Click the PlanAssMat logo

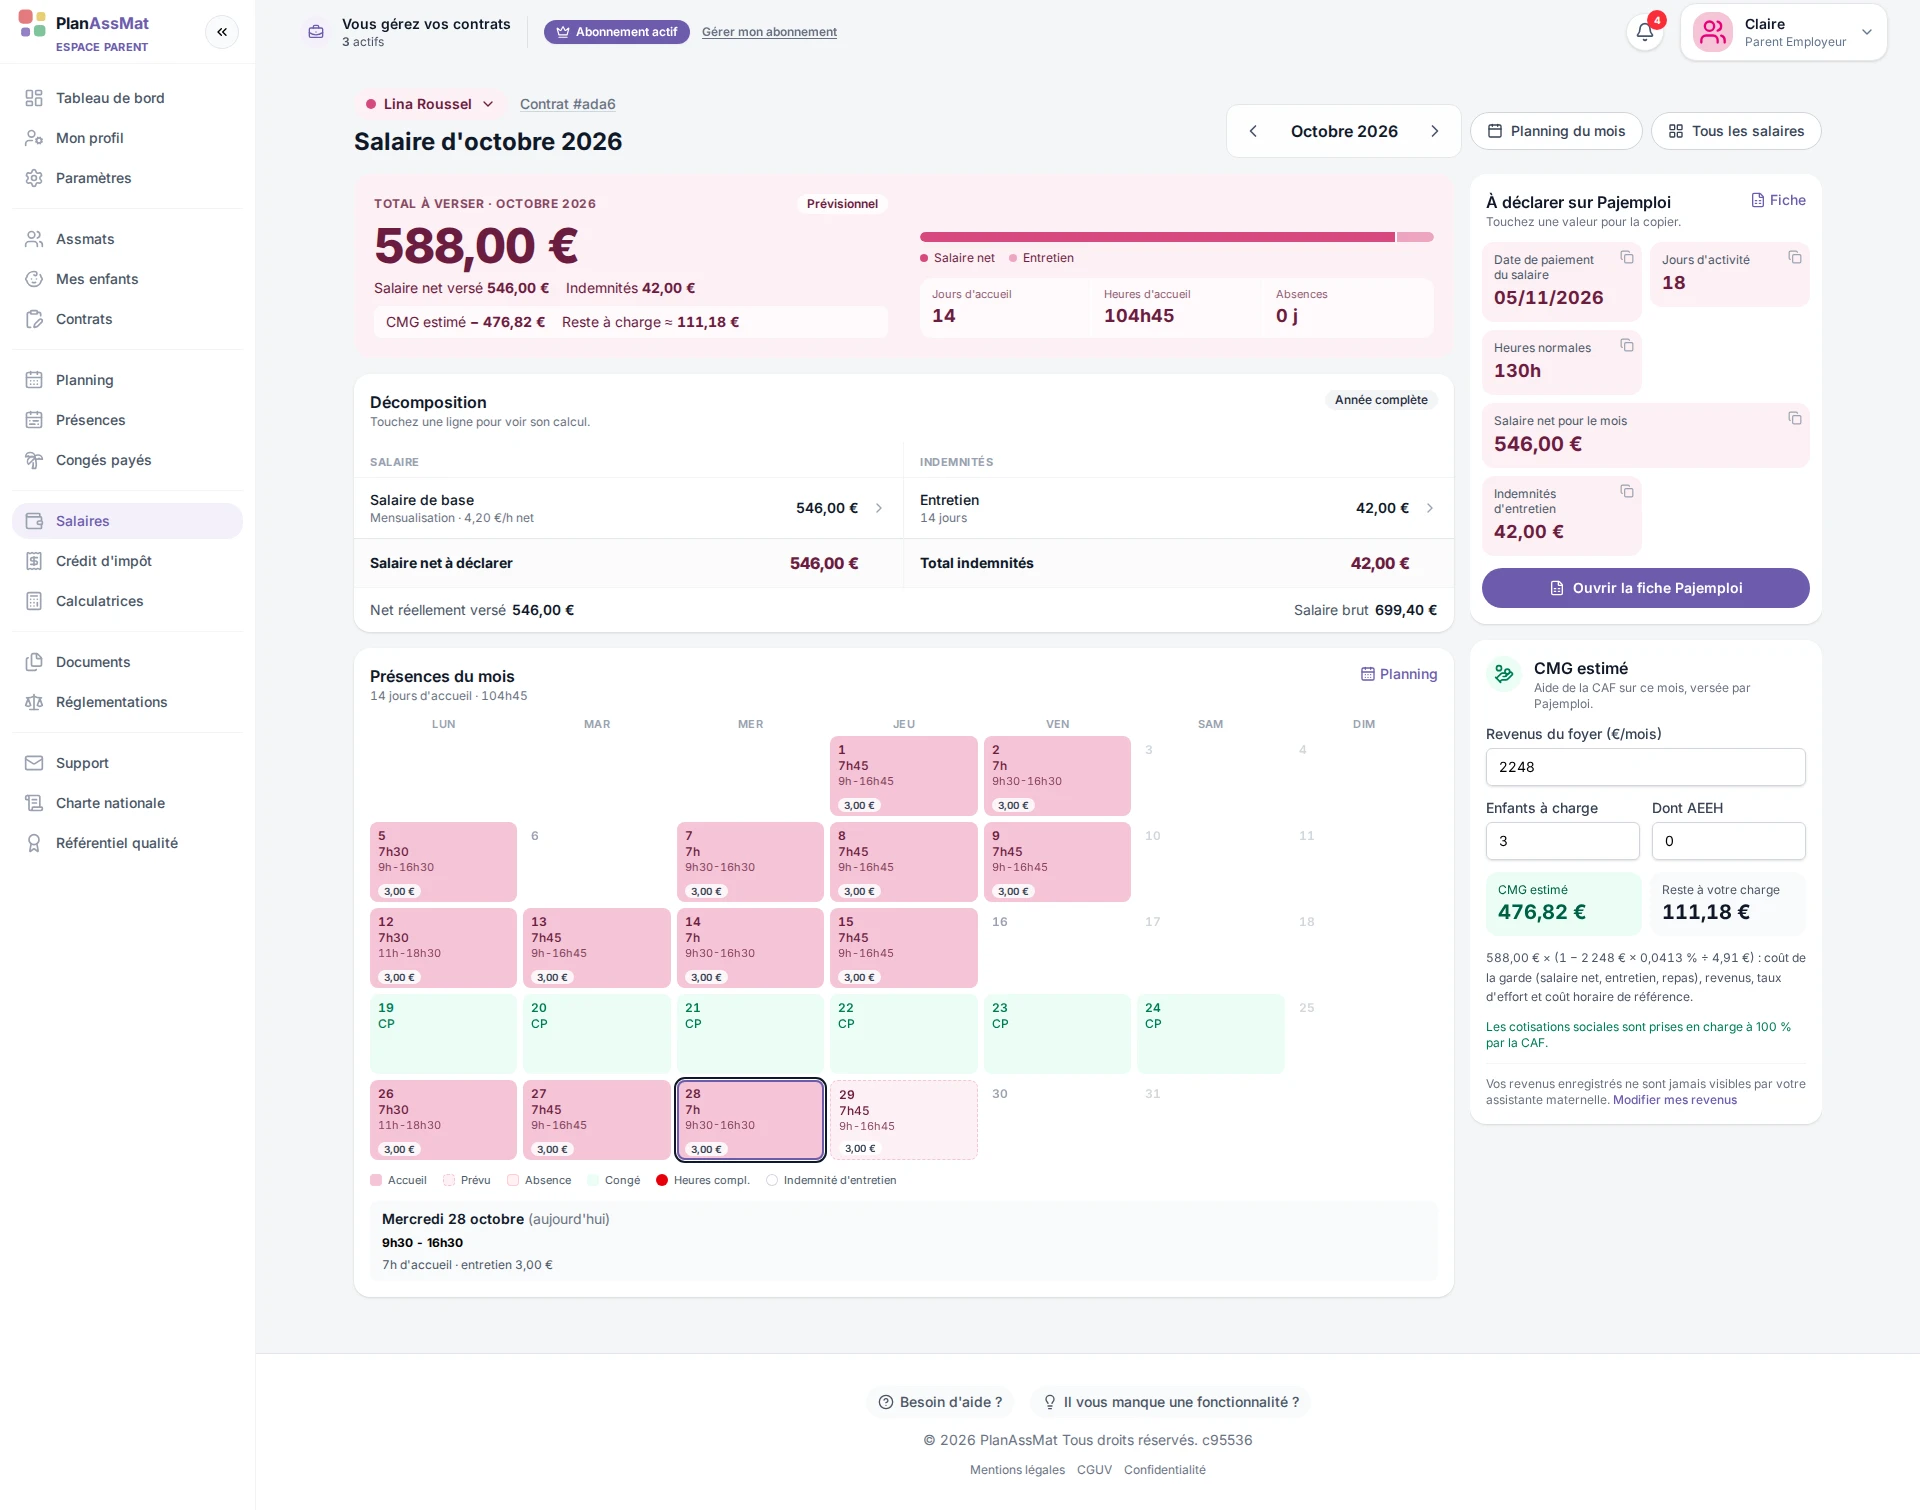(32, 24)
